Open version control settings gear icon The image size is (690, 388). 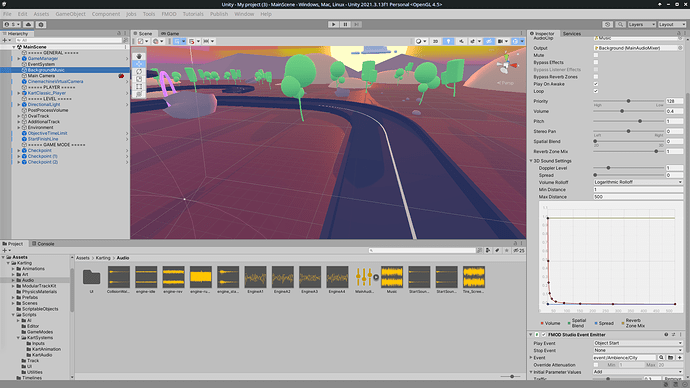pyautogui.click(x=41, y=25)
